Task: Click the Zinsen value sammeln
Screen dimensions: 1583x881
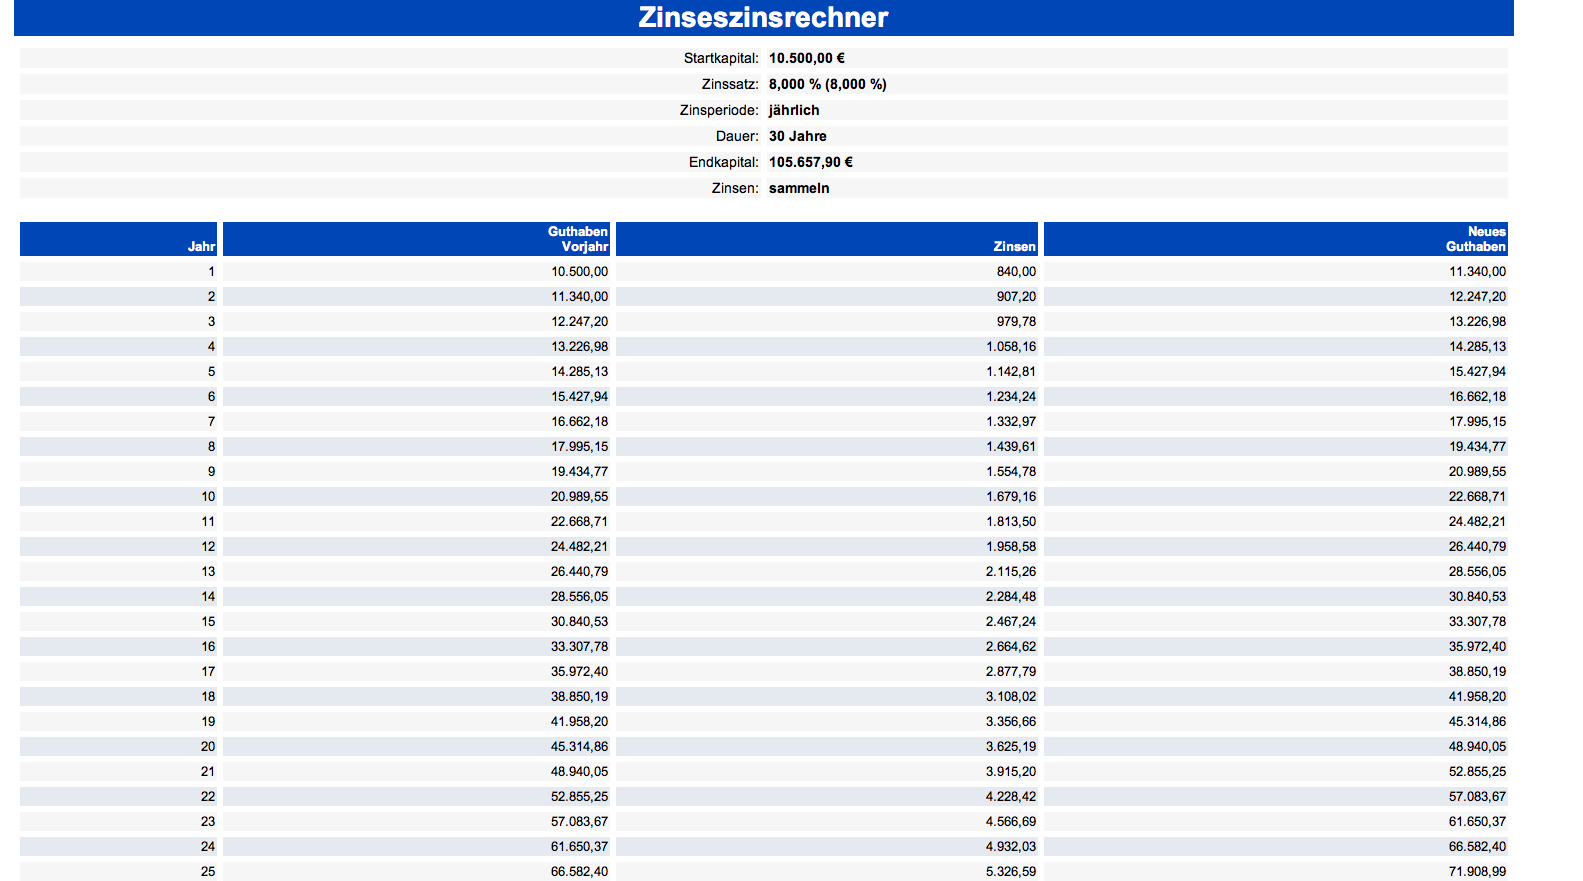Action: click(799, 188)
